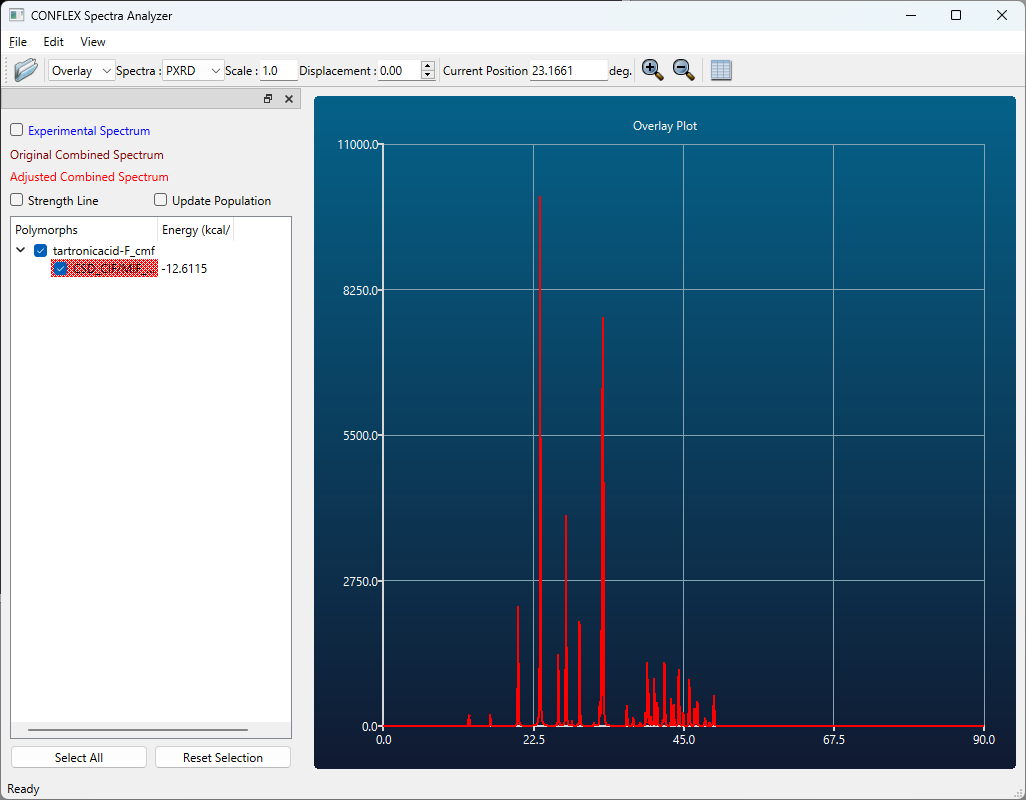Screen dimensions: 1026x800
Task: Collapse the tartronicacid-F_cmf tree node
Action: 22,250
